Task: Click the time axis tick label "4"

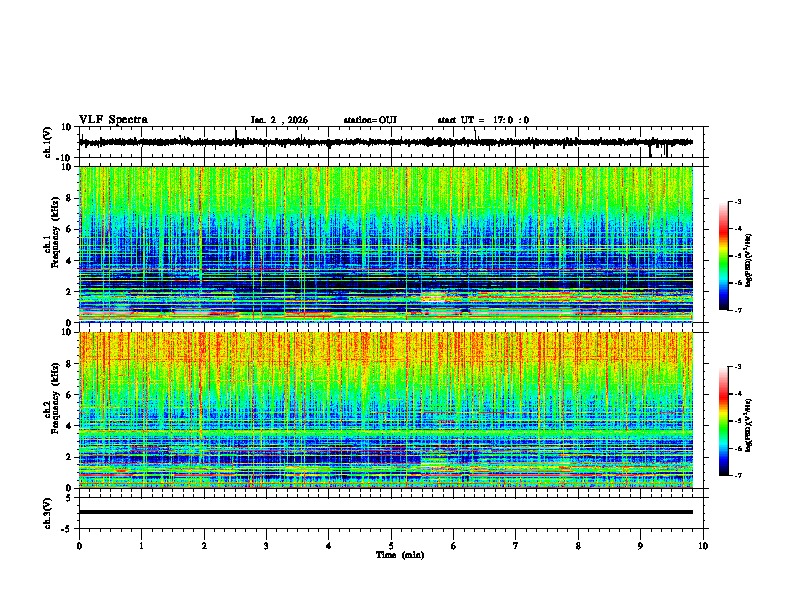Action: (329, 546)
